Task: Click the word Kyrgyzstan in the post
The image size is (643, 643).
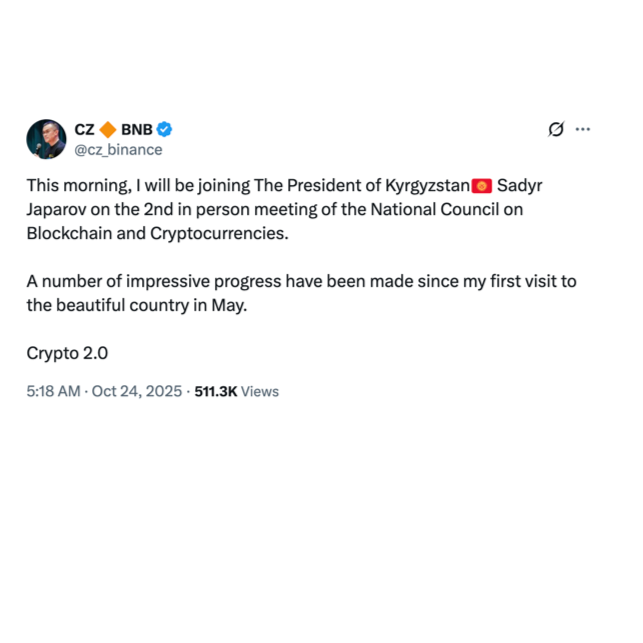Action: tap(427, 187)
